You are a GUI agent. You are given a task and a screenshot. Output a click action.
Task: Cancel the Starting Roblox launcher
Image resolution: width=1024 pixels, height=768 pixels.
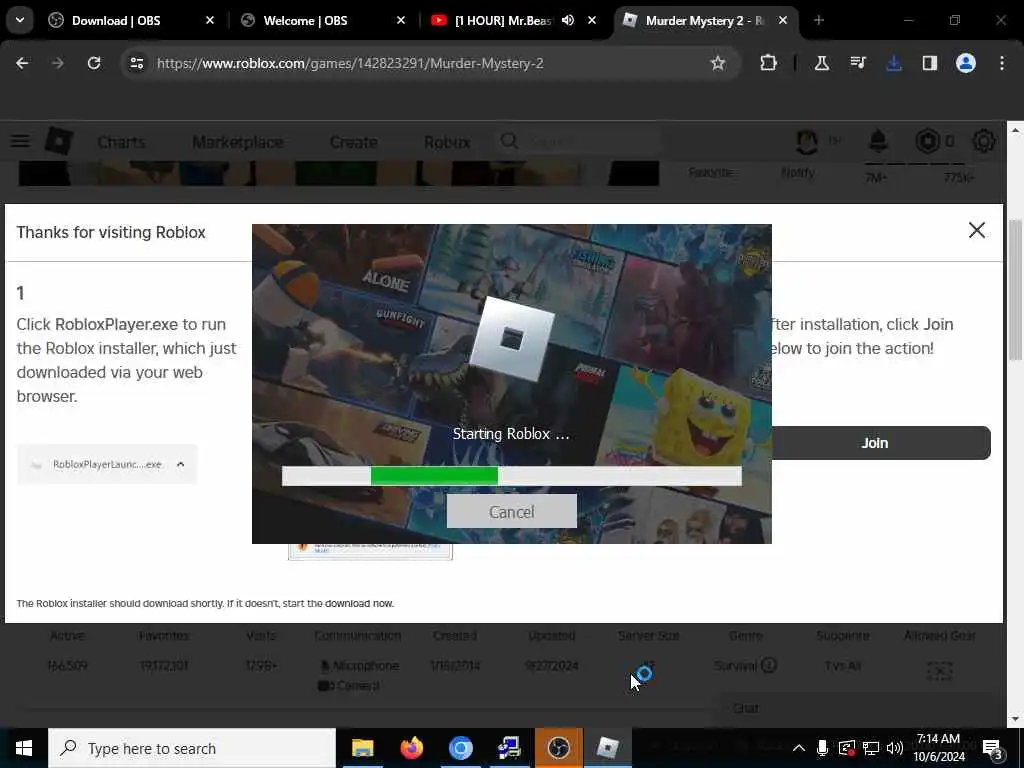click(511, 511)
